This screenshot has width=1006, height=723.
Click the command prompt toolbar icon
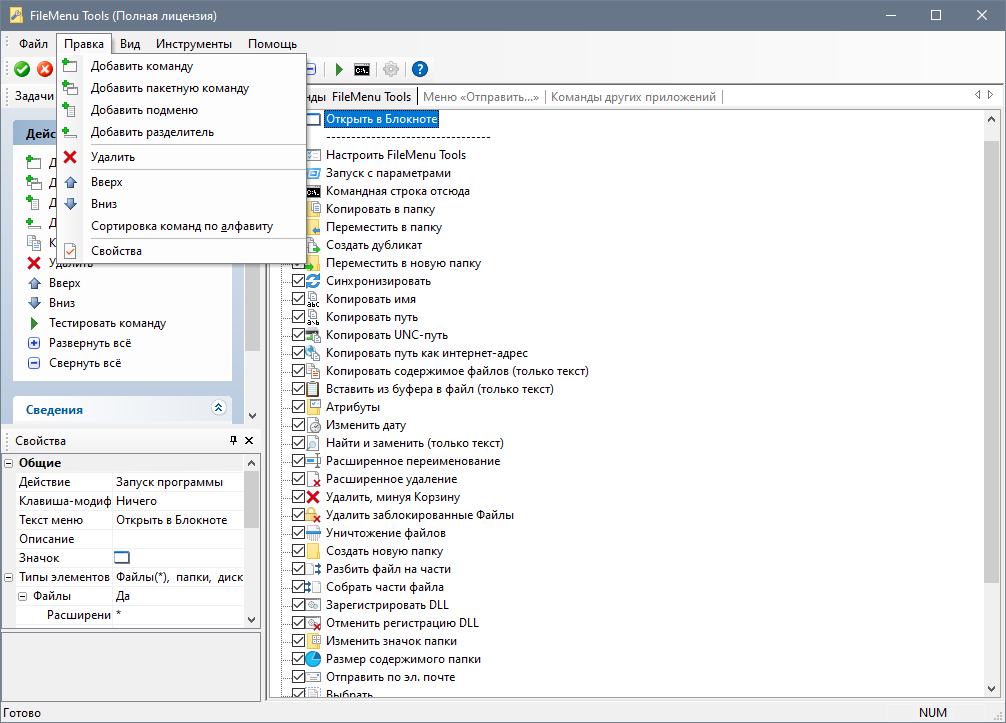(x=363, y=69)
